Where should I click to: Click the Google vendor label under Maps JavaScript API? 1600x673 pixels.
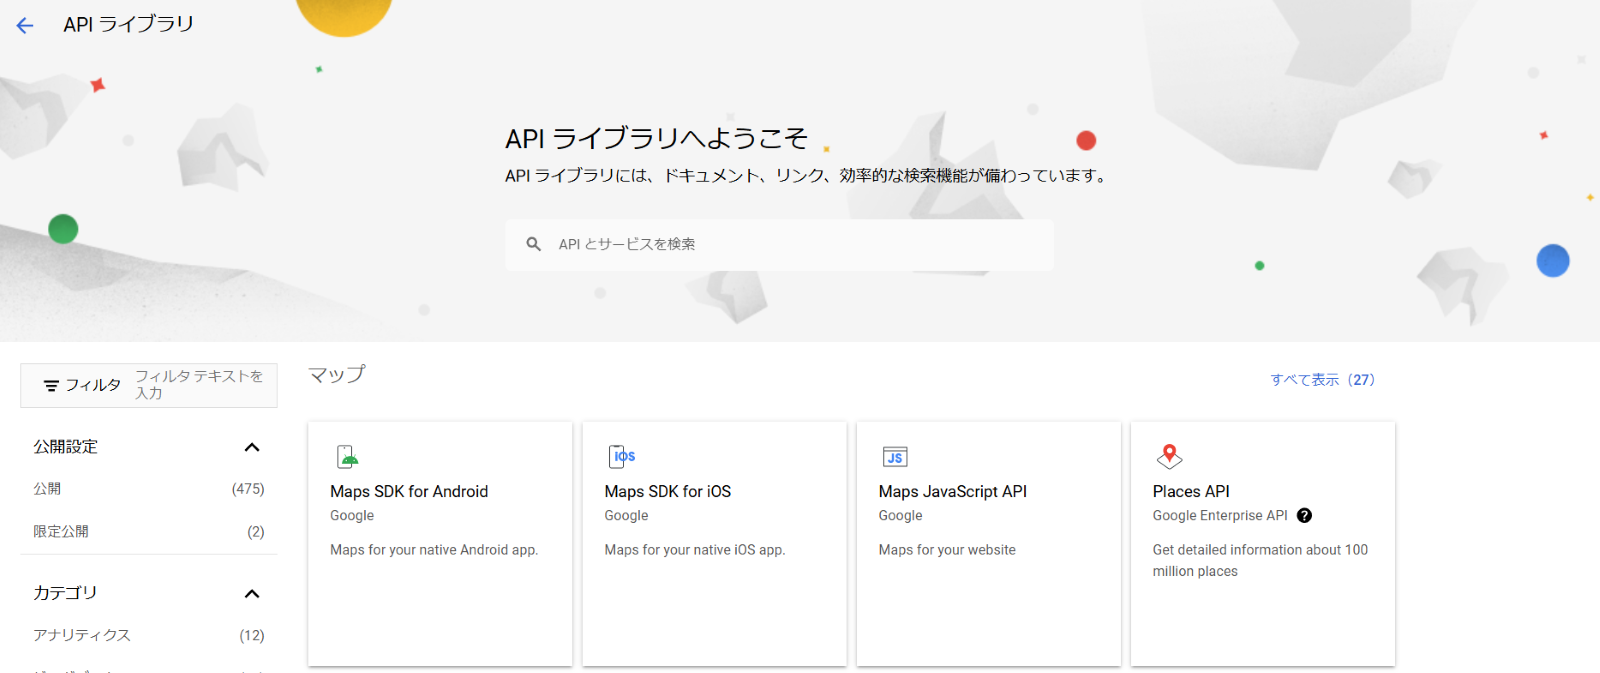[900, 516]
